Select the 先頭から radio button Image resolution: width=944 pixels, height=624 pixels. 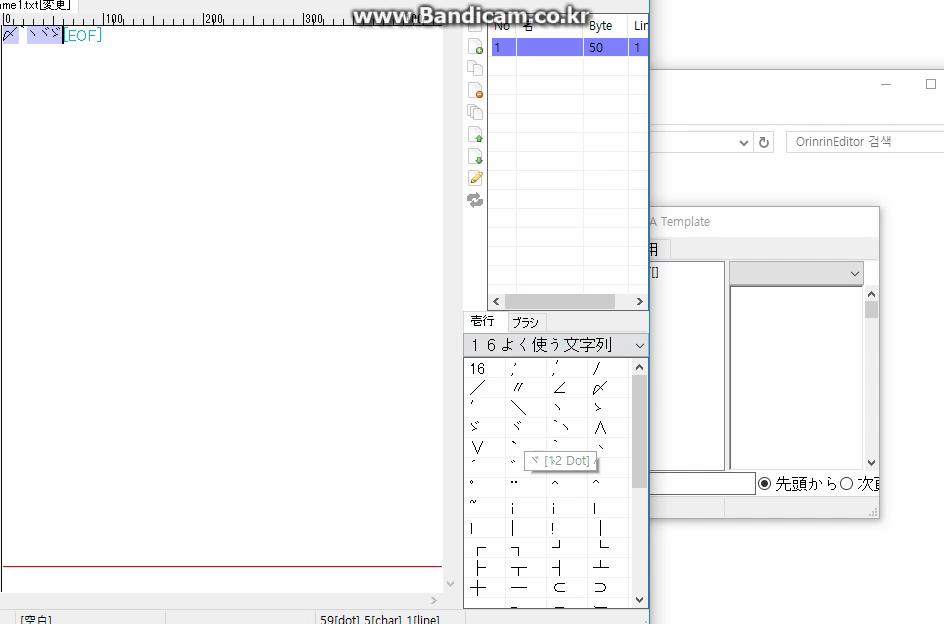click(x=765, y=484)
